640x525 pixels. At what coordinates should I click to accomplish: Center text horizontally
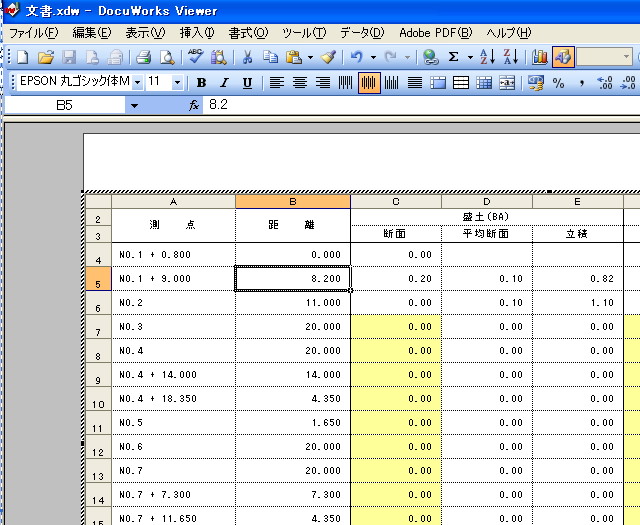pyautogui.click(x=300, y=83)
